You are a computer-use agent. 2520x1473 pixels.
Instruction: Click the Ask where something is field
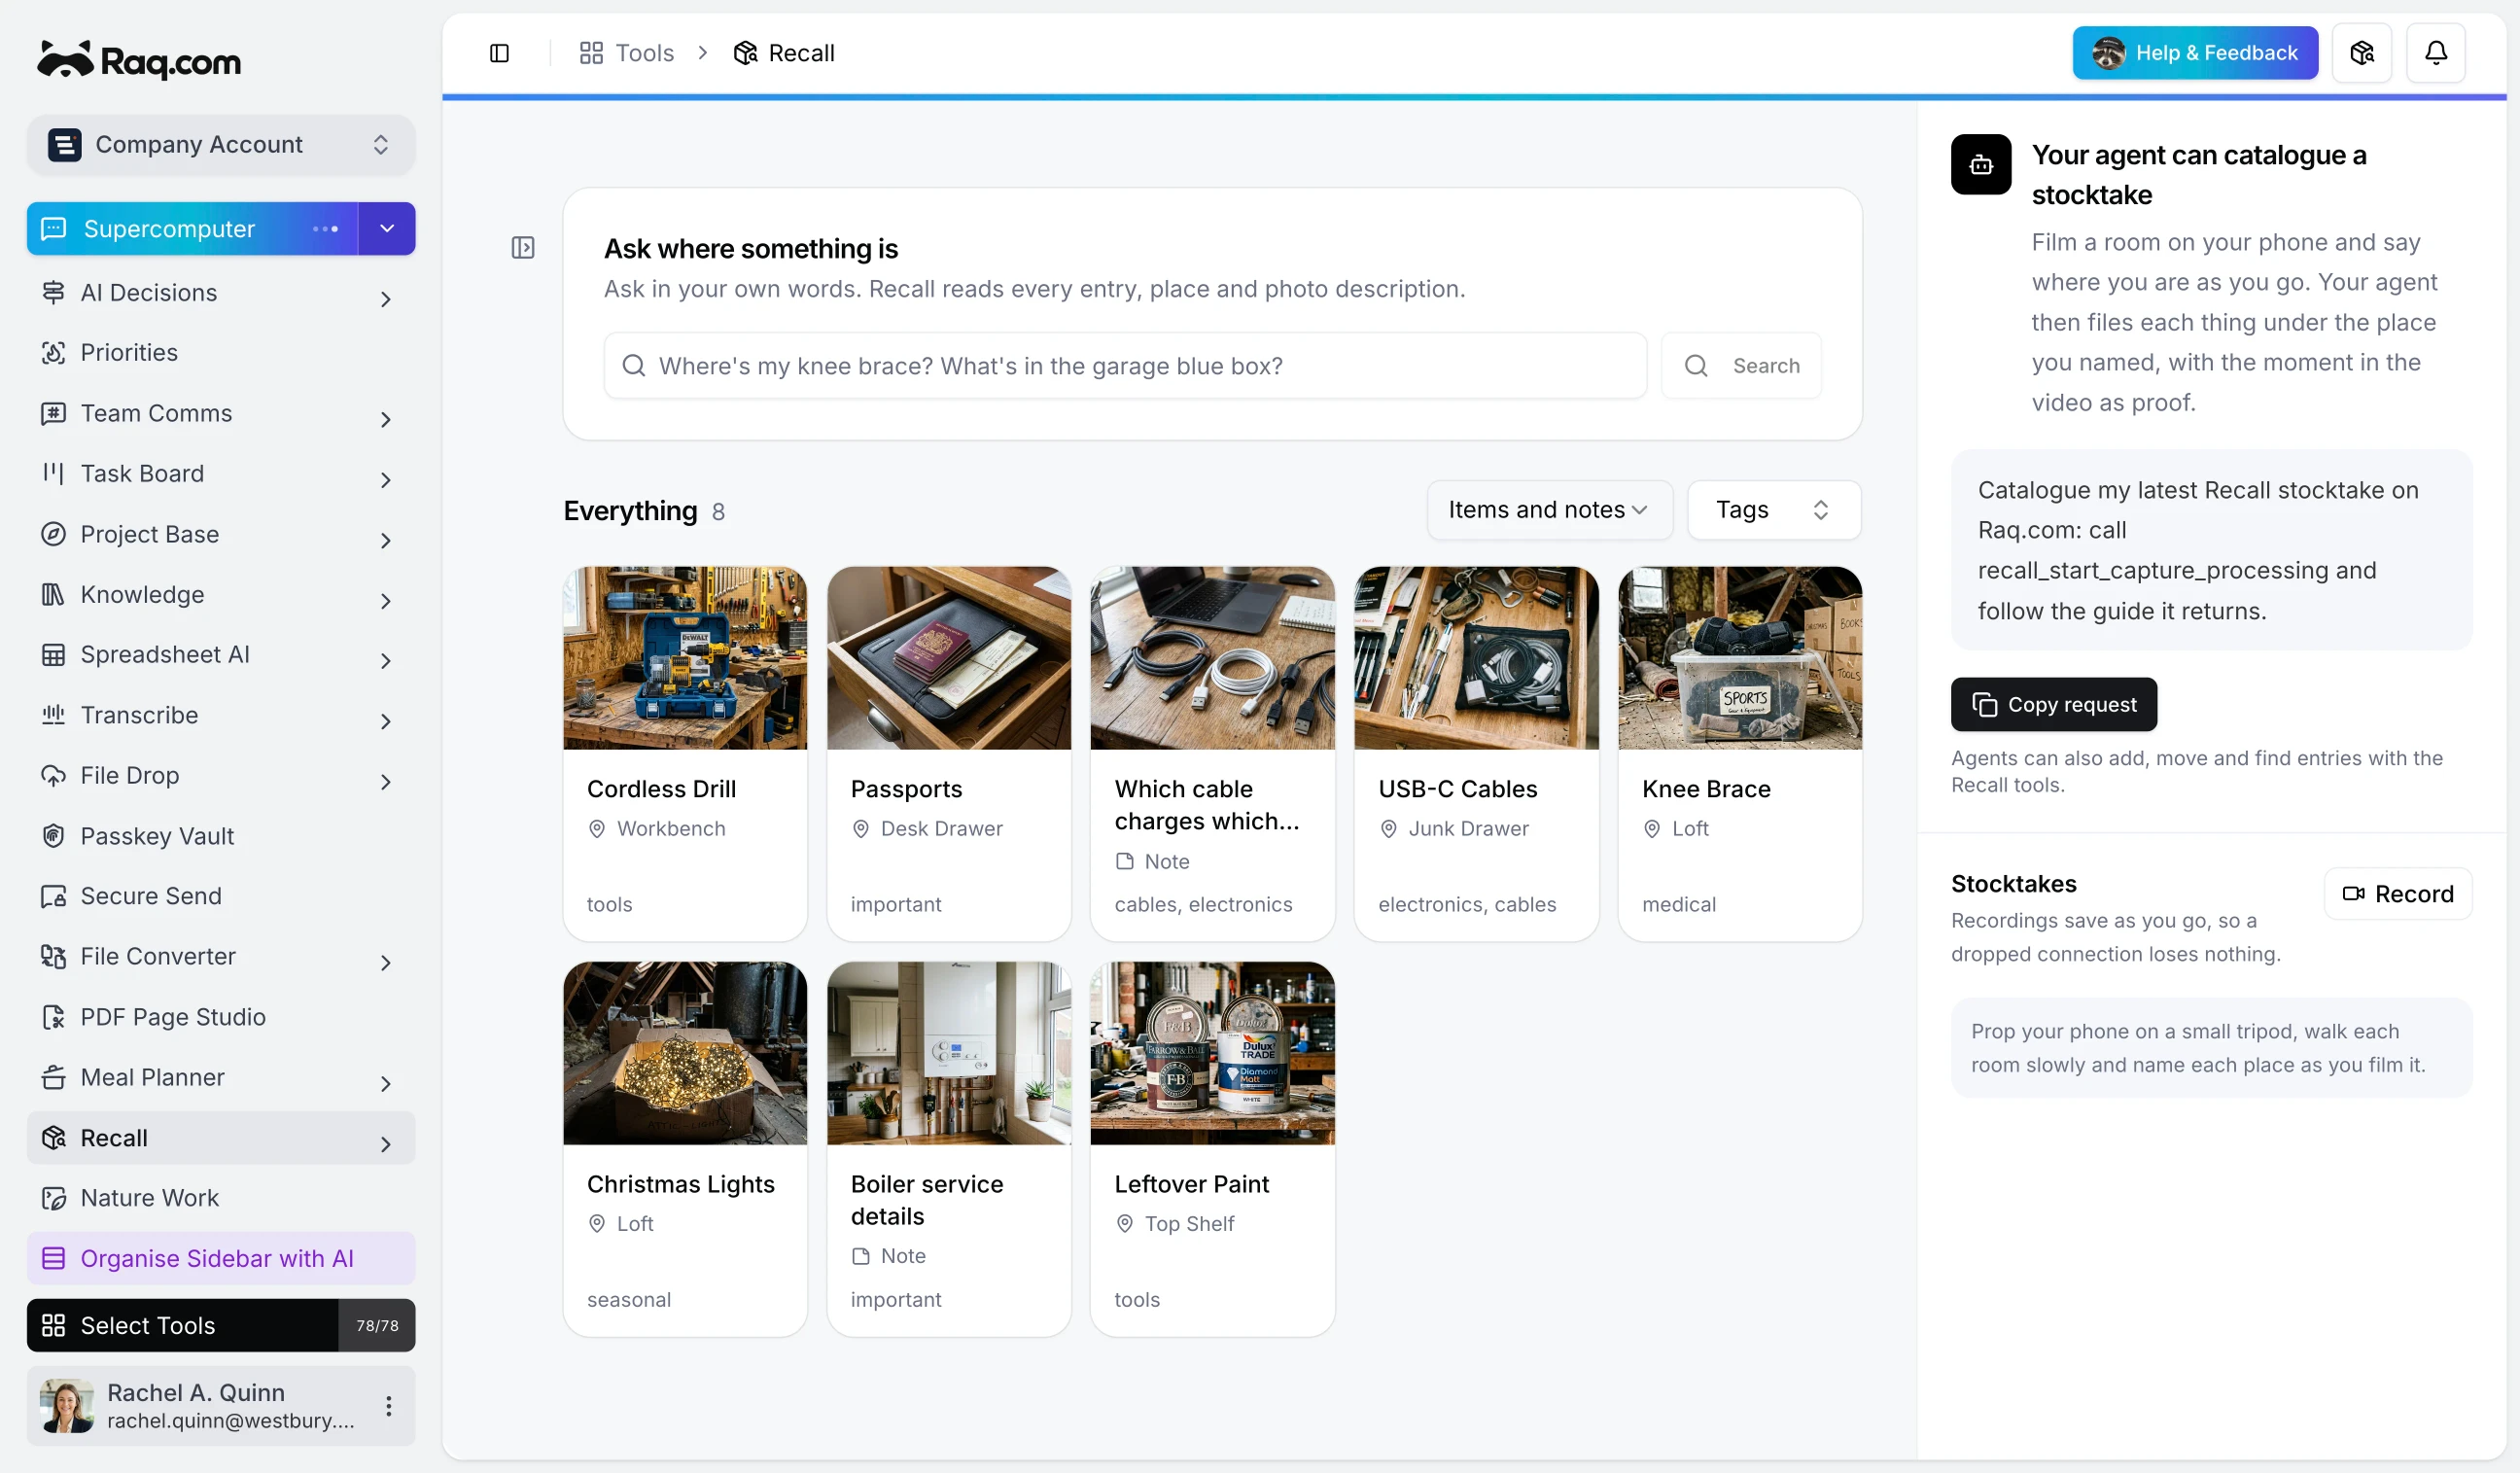pyautogui.click(x=1125, y=366)
